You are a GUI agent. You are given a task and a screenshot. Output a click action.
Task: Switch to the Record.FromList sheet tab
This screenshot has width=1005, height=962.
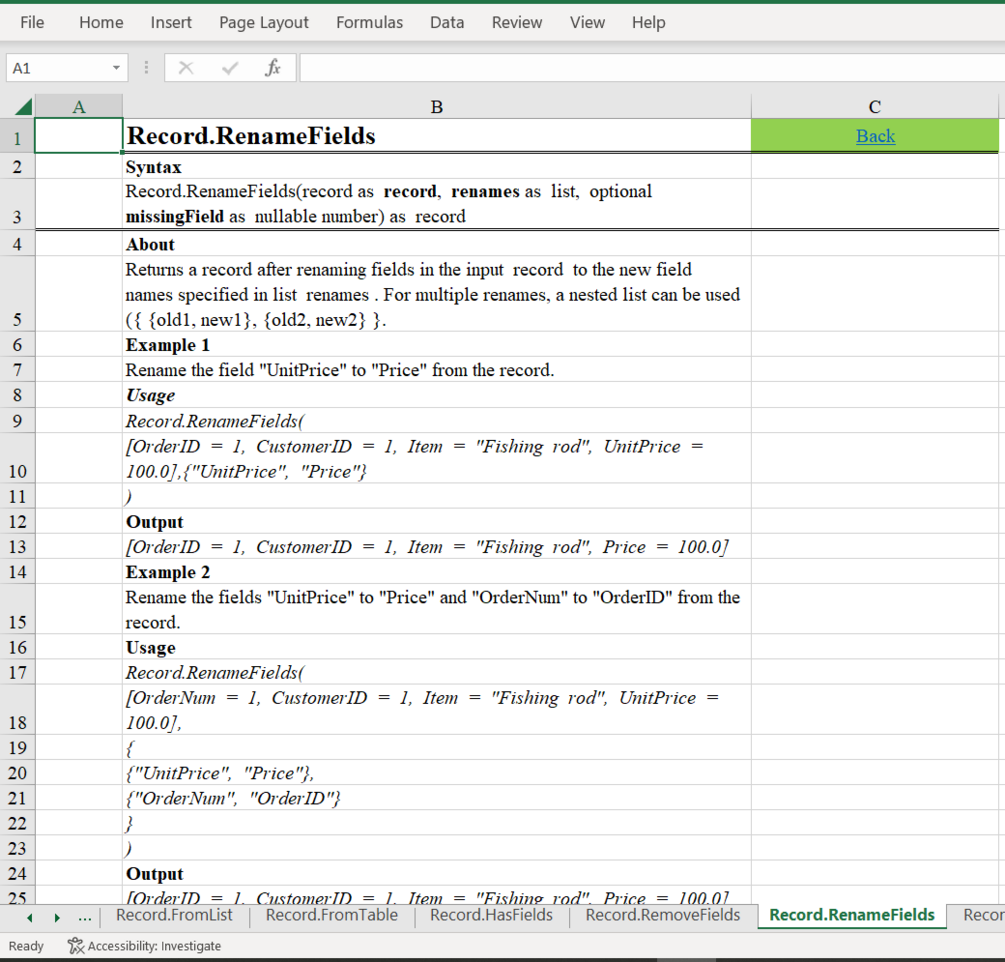pyautogui.click(x=174, y=915)
